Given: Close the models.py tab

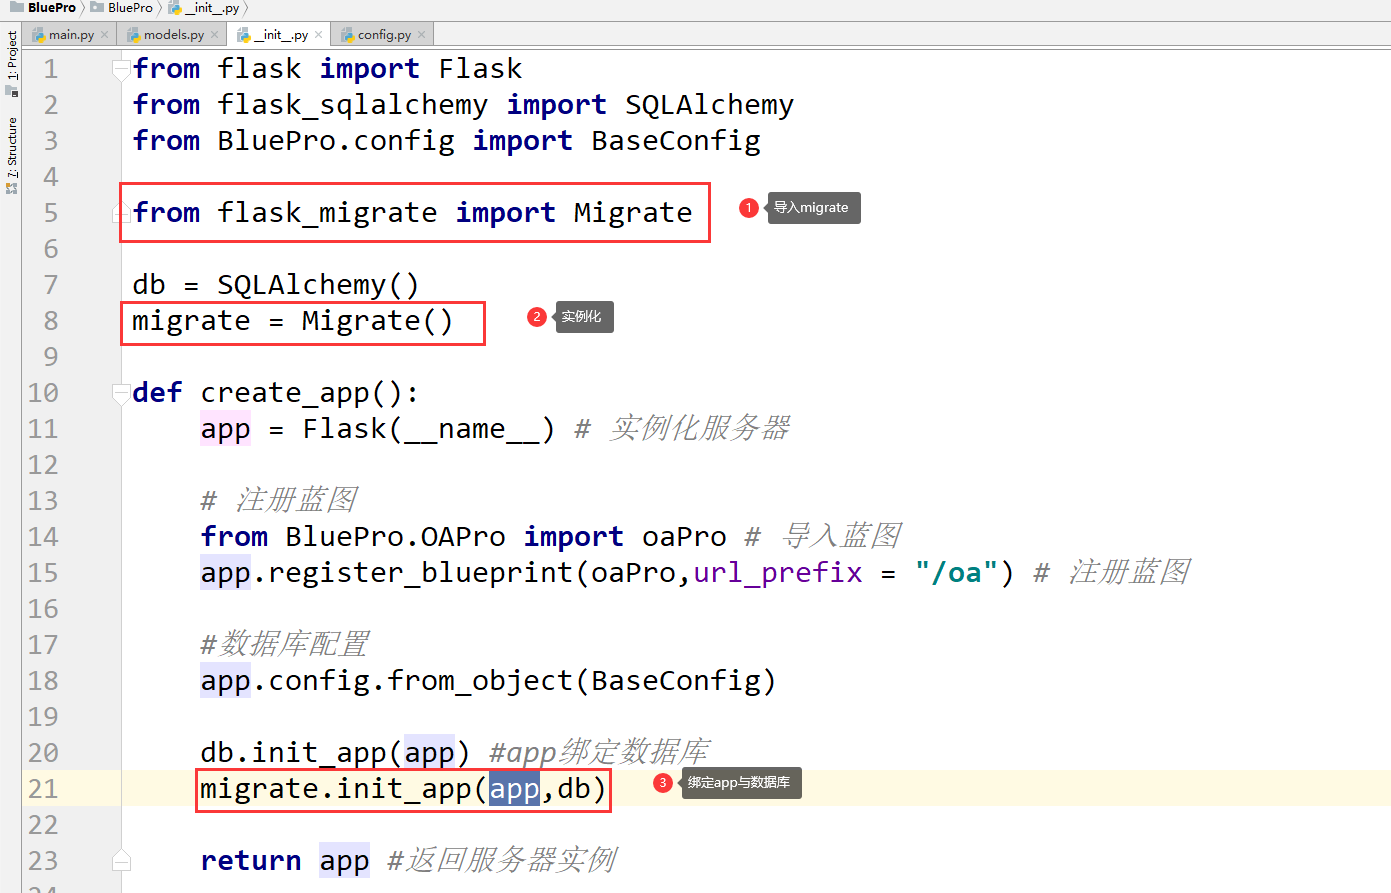Looking at the screenshot, I should coord(214,34).
